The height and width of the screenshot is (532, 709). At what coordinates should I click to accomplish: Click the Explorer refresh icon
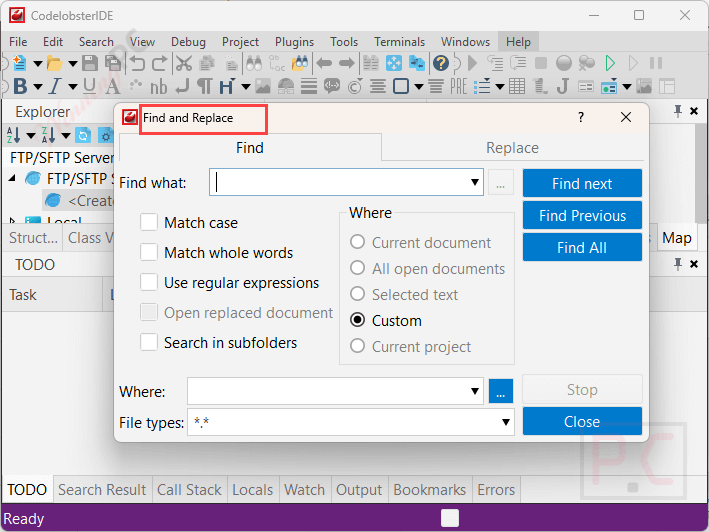[x=83, y=135]
